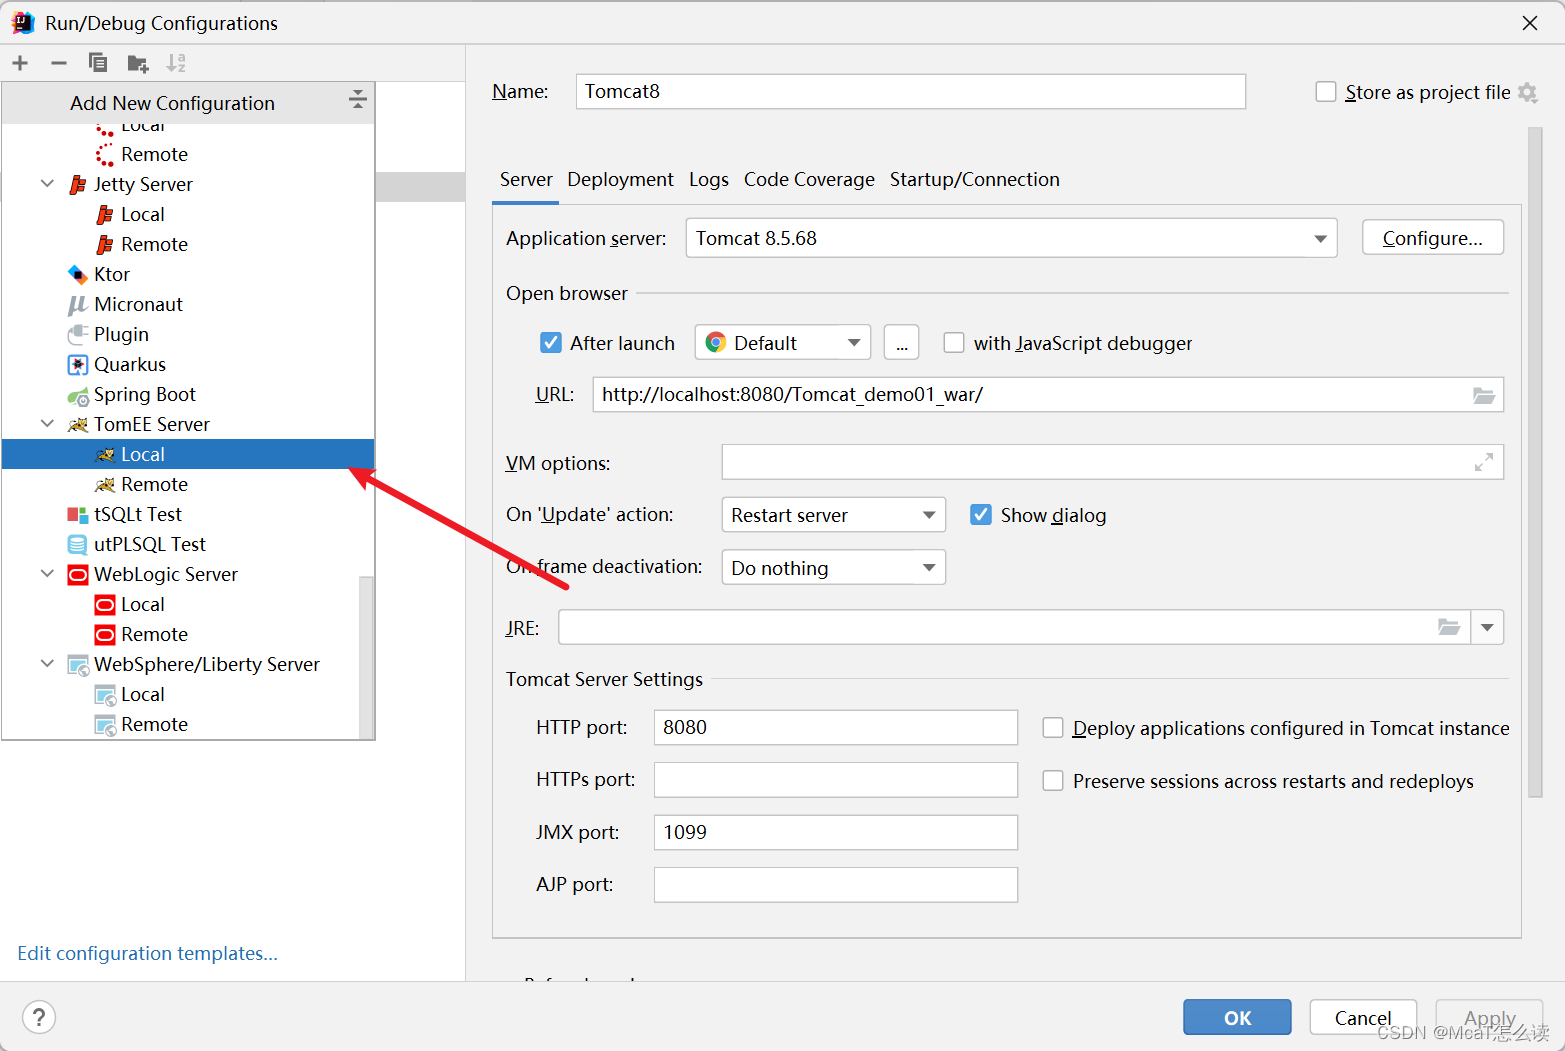This screenshot has height=1051, width=1565.
Task: Select the tSQLt Test icon
Action: click(x=78, y=515)
